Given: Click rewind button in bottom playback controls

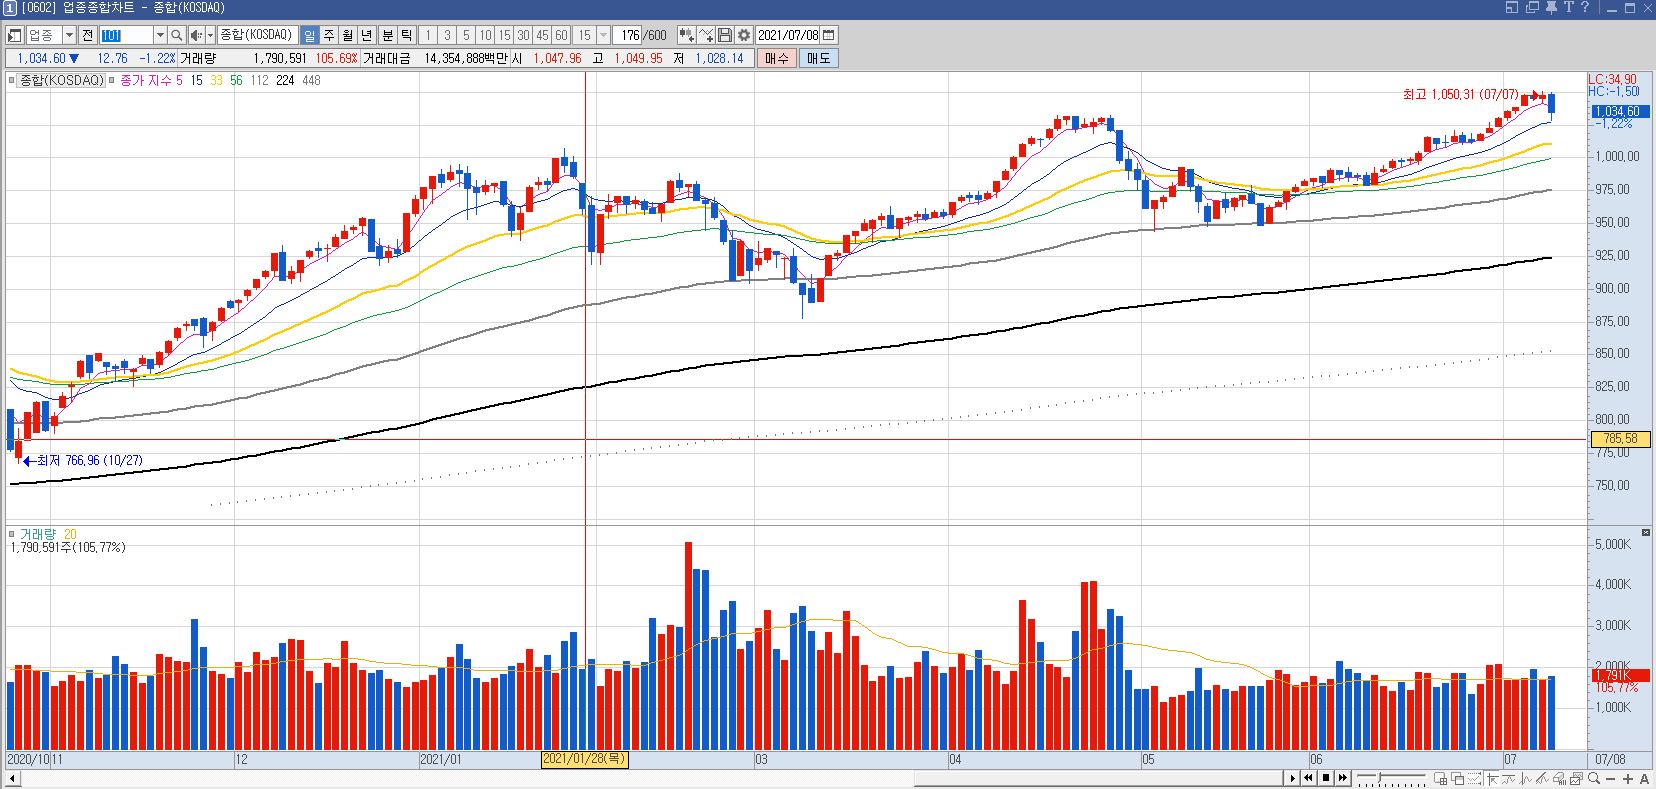Looking at the screenshot, I should pyautogui.click(x=1308, y=778).
